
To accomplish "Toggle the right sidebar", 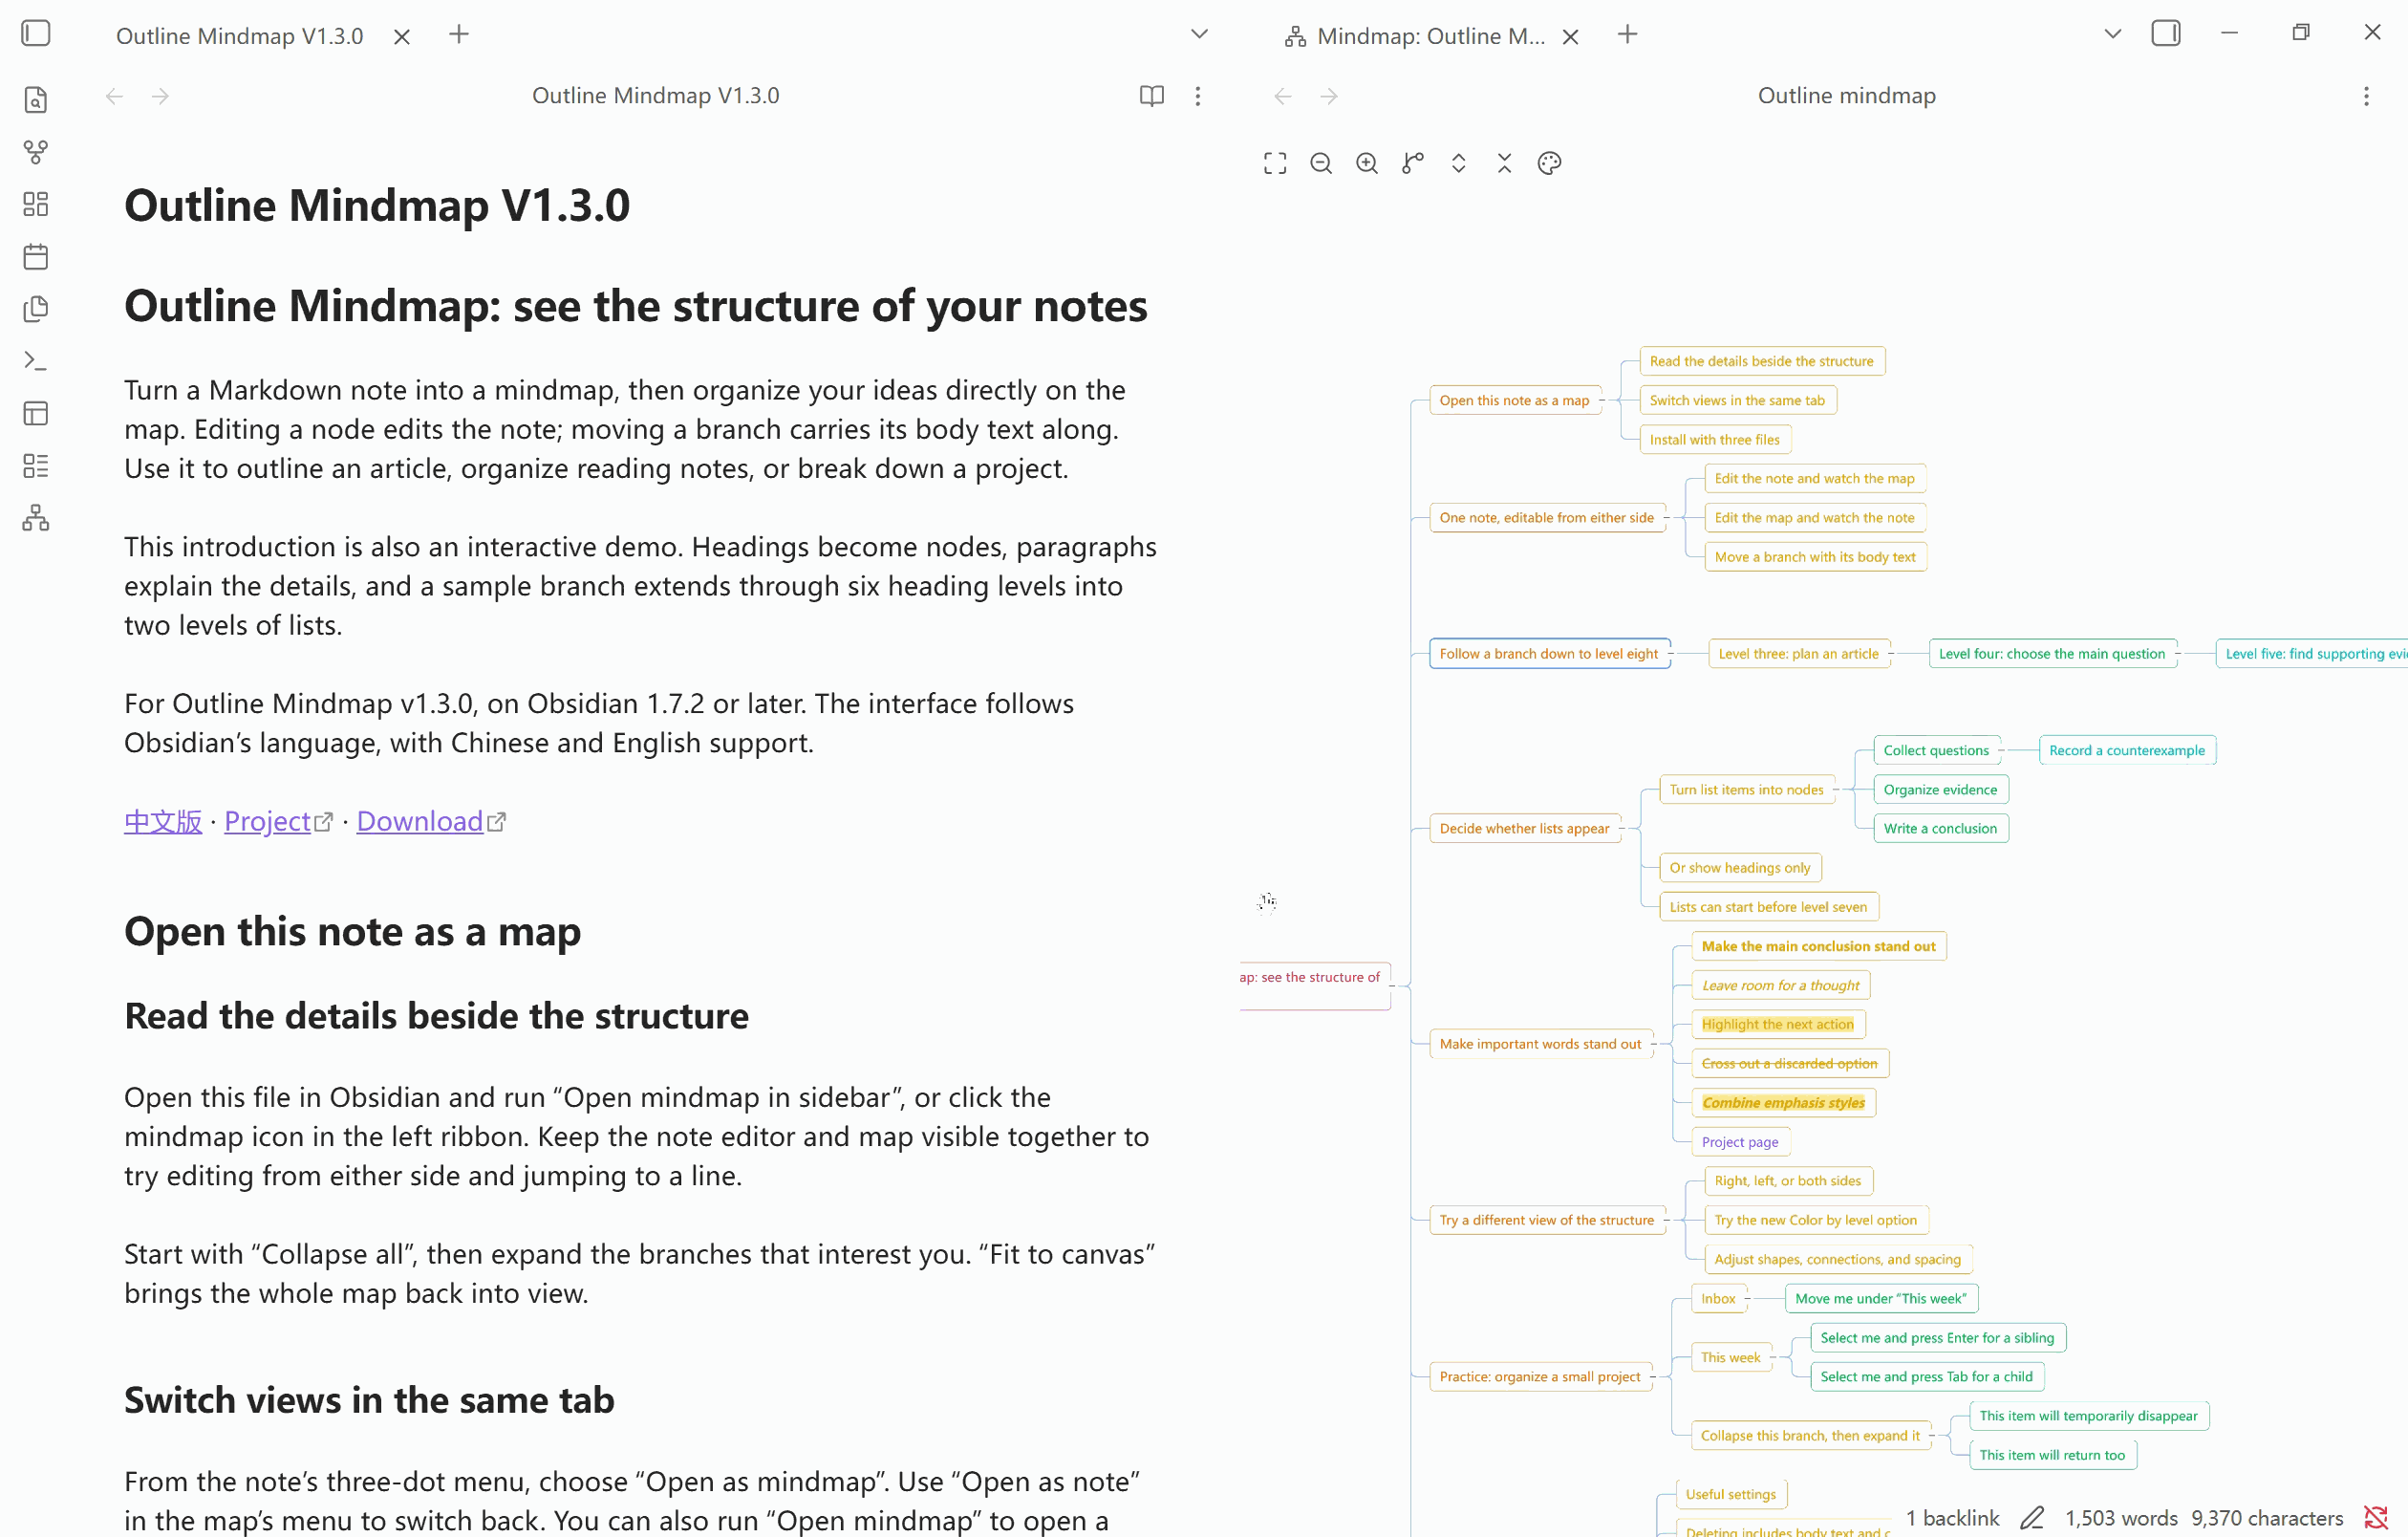I will (x=2166, y=34).
